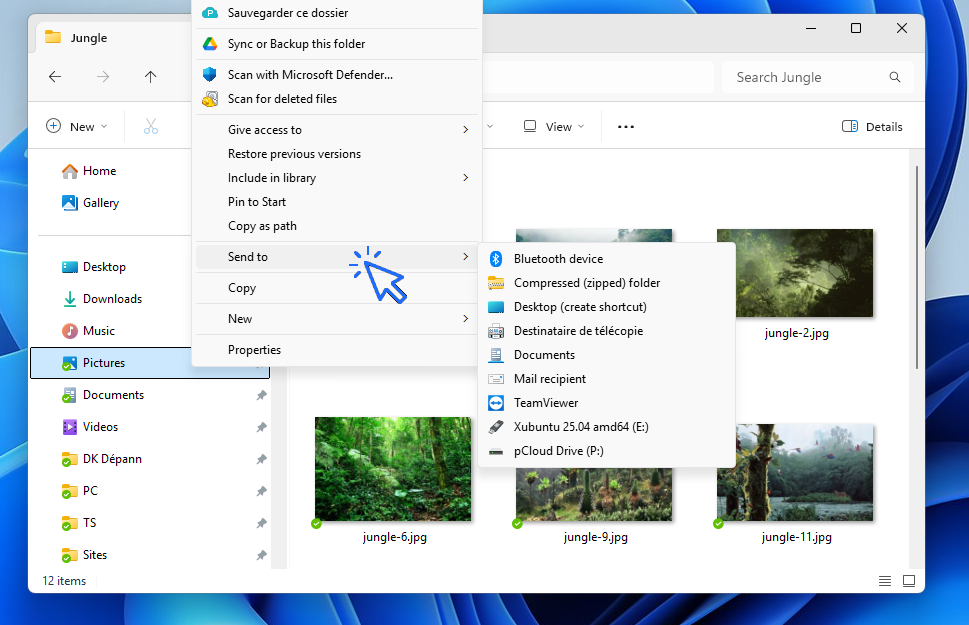The image size is (969, 625).
Task: Click Copy in the context menu
Action: (x=337, y=288)
